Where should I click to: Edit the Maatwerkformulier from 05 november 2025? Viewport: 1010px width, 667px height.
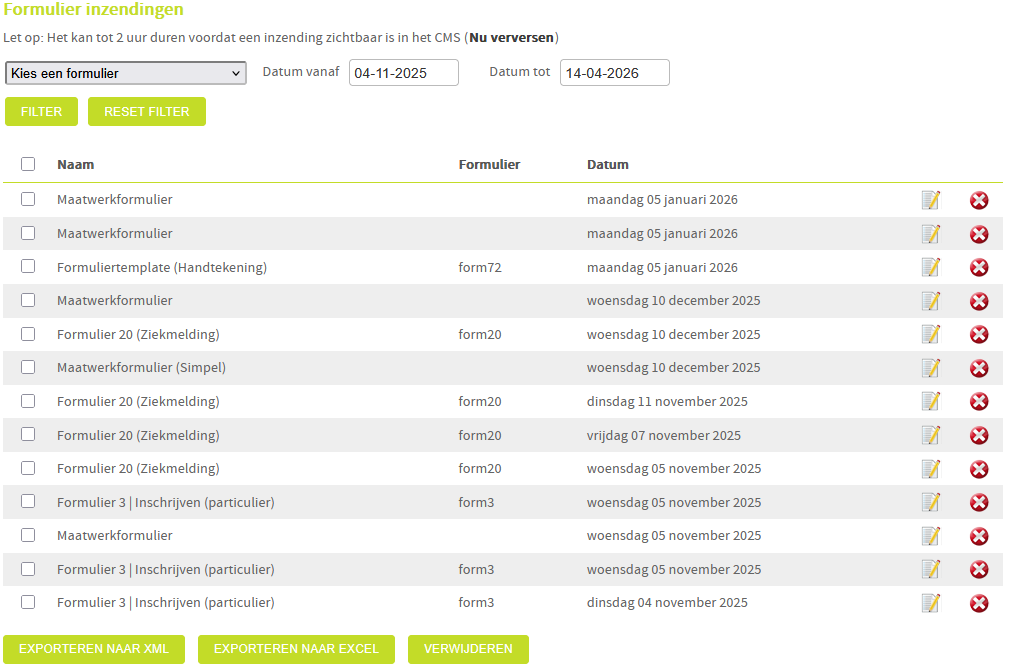pyautogui.click(x=931, y=536)
